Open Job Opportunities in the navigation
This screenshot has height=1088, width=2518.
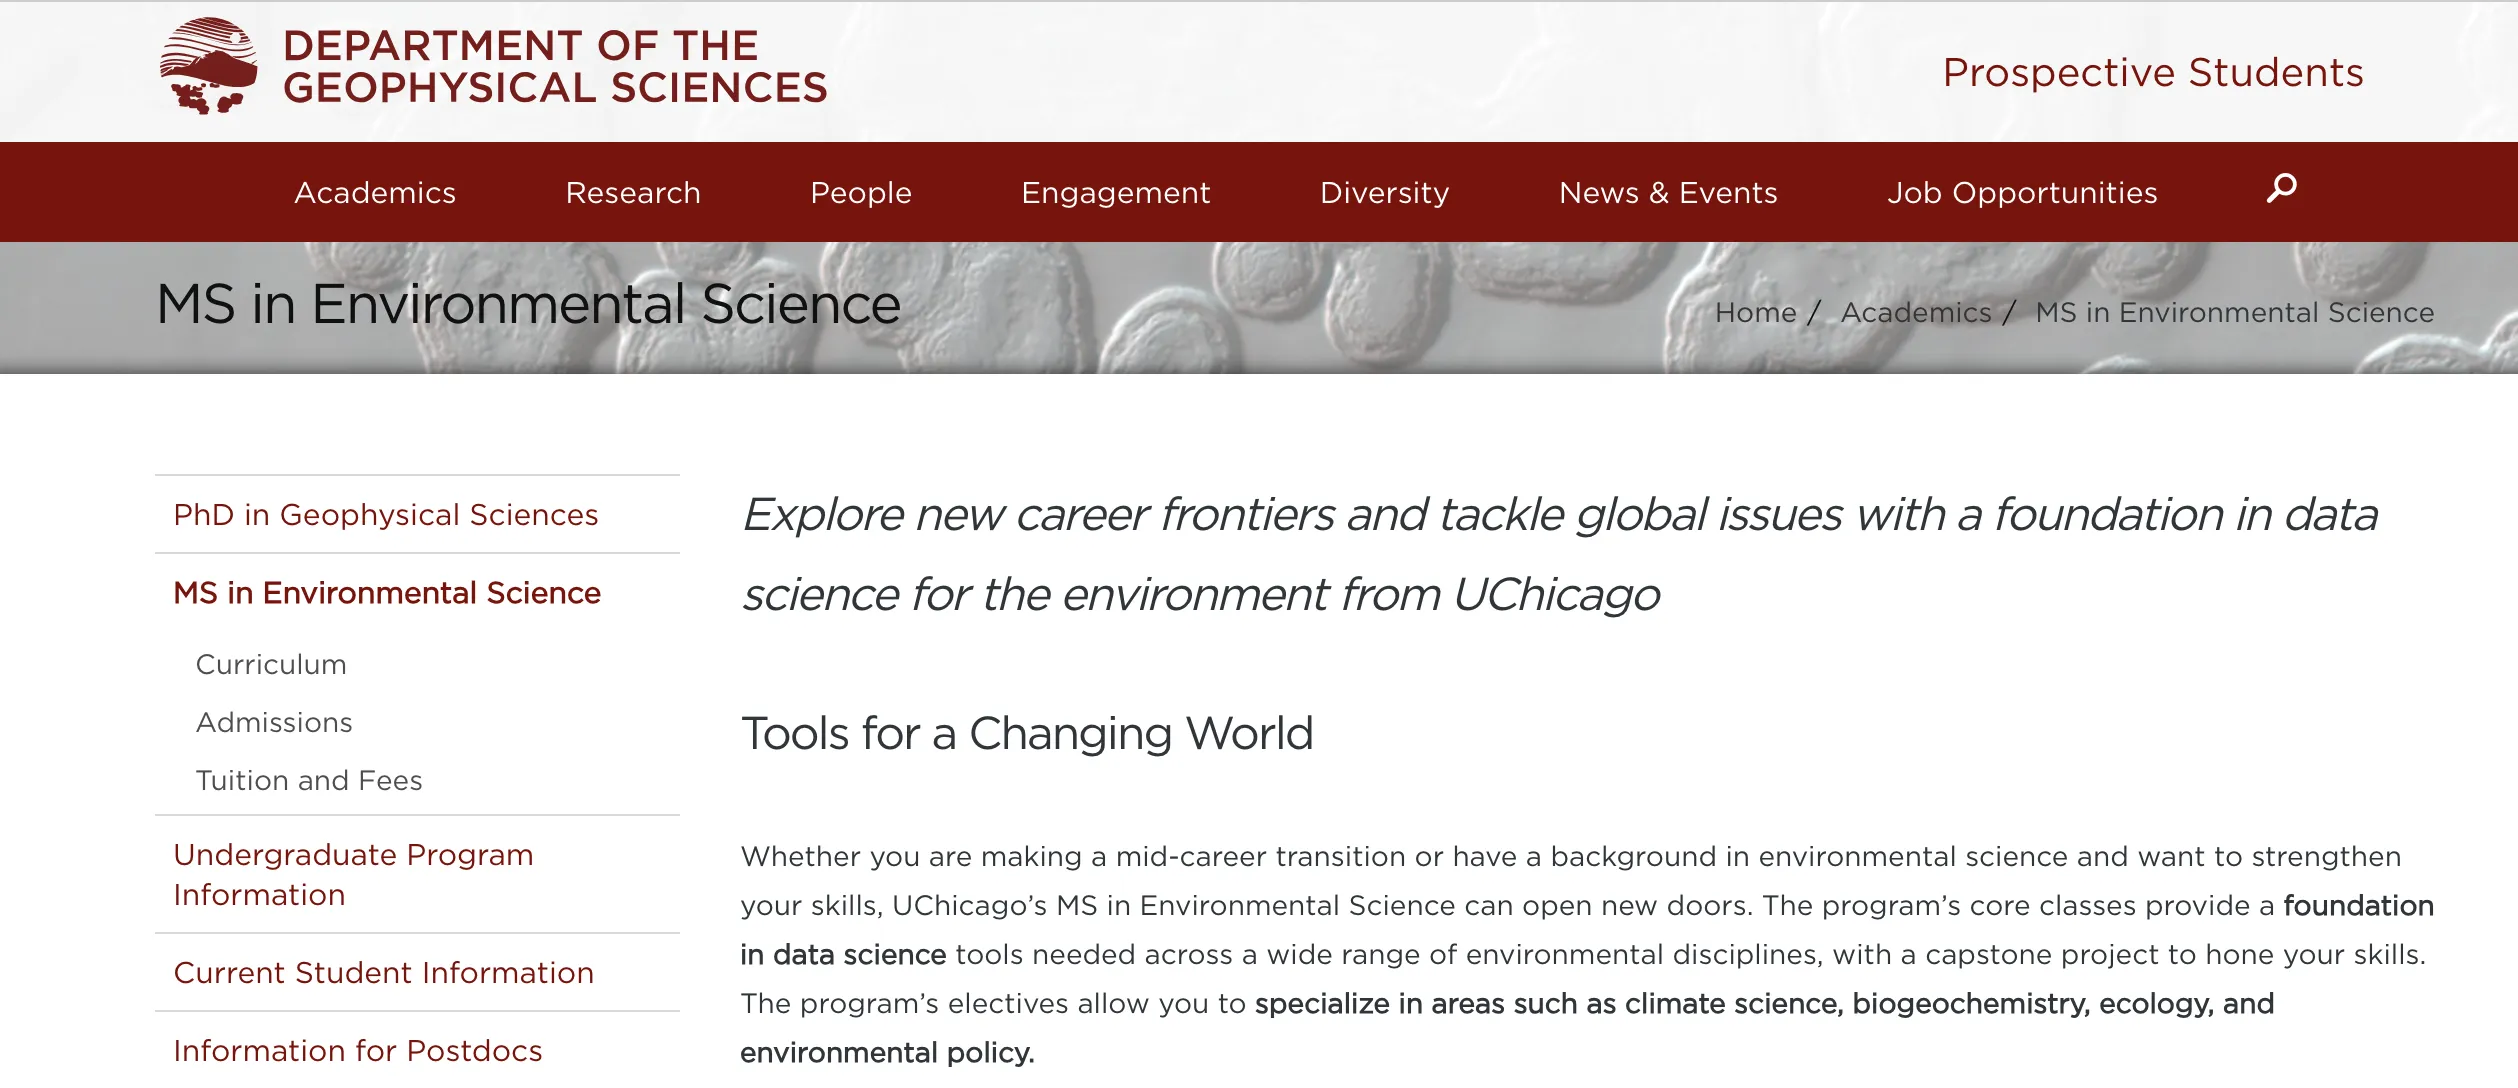[2022, 192]
